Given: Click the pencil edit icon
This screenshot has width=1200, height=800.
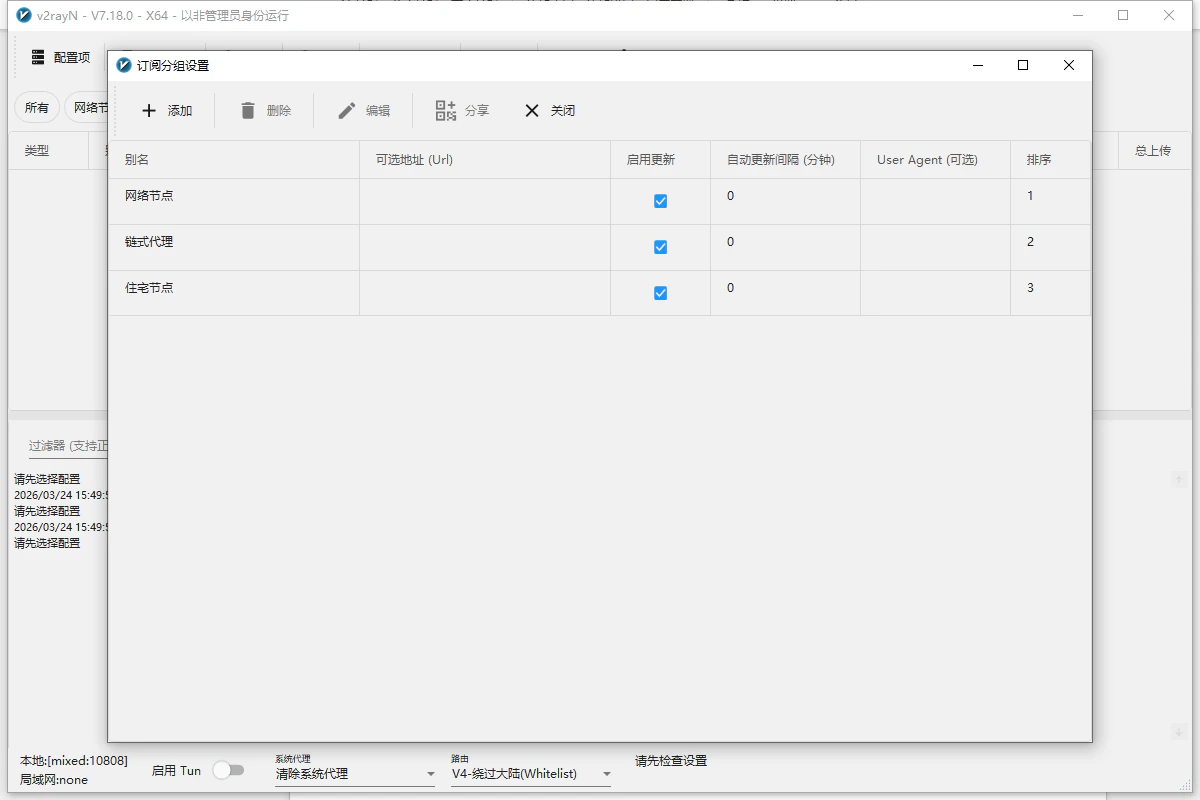Looking at the screenshot, I should coord(347,111).
